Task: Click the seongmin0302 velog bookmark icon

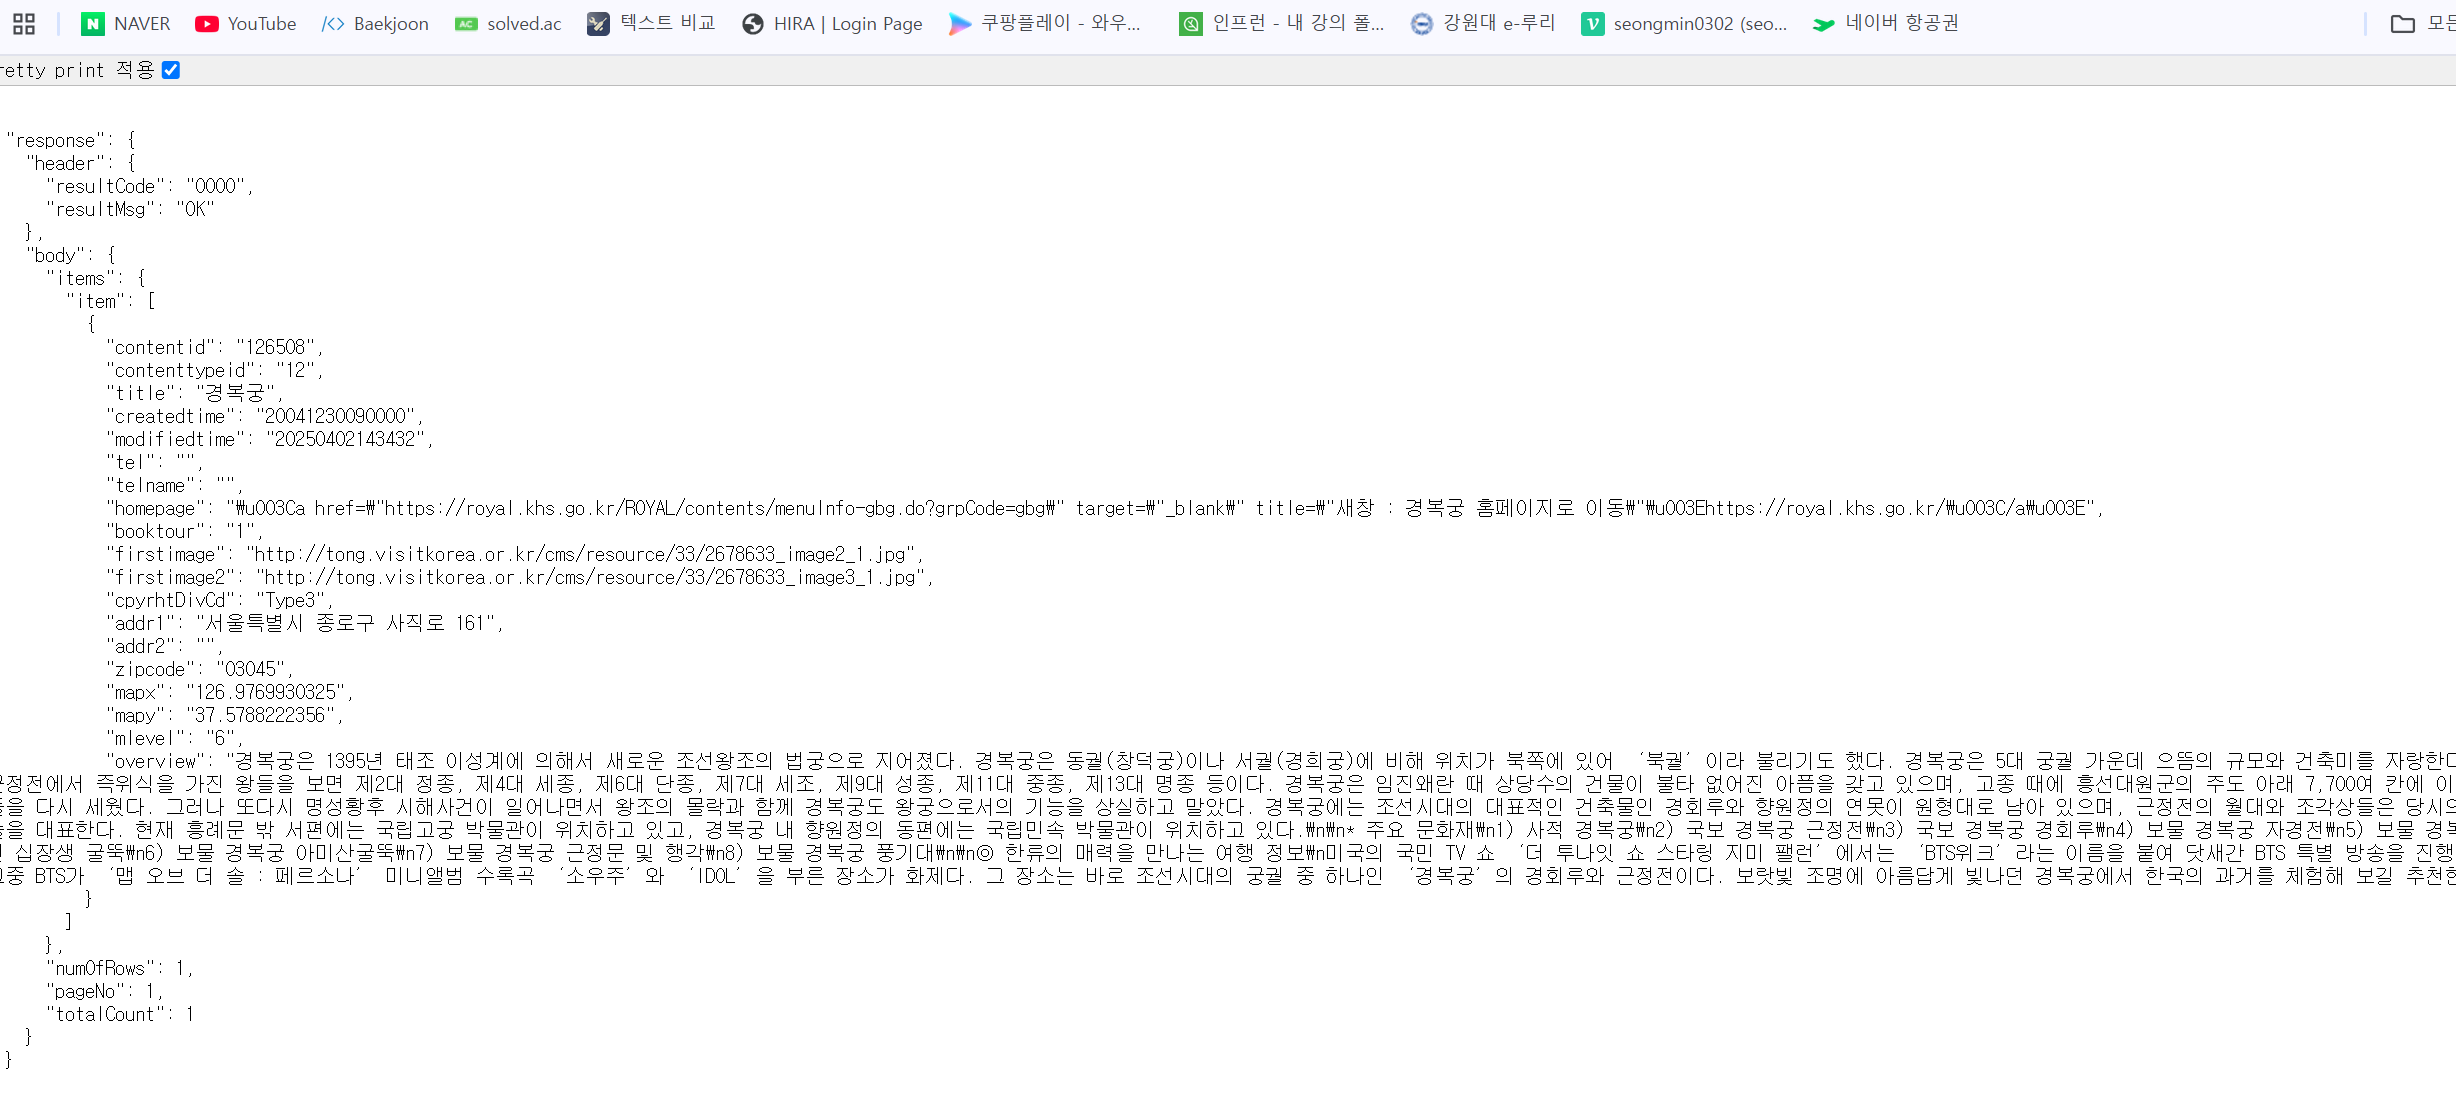Action: tap(1592, 24)
